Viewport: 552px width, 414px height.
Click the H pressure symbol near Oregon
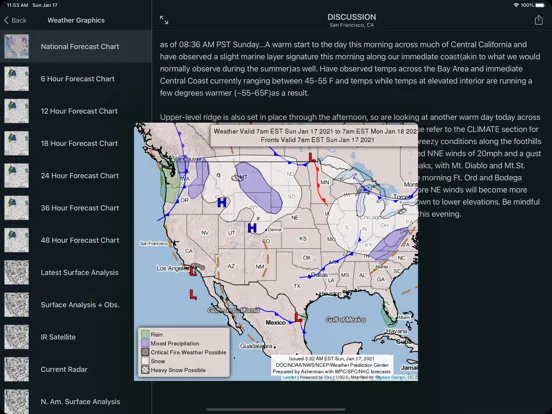coord(222,202)
